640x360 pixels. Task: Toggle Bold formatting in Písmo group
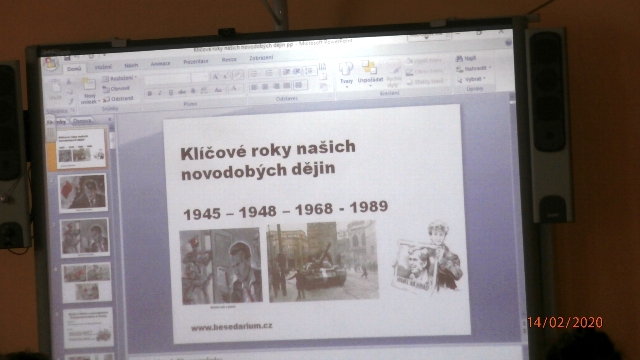coord(150,93)
